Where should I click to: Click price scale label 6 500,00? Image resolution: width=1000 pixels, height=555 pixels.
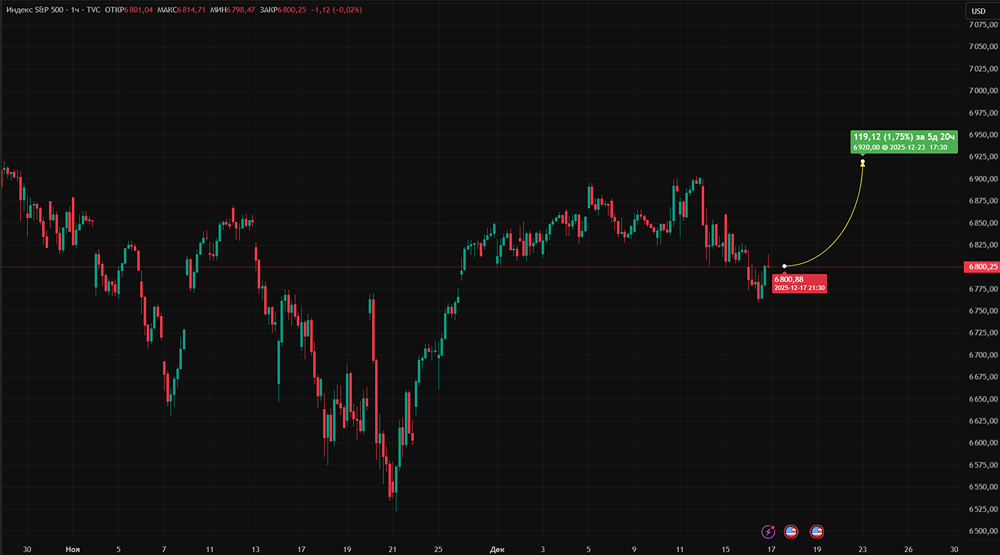983,531
